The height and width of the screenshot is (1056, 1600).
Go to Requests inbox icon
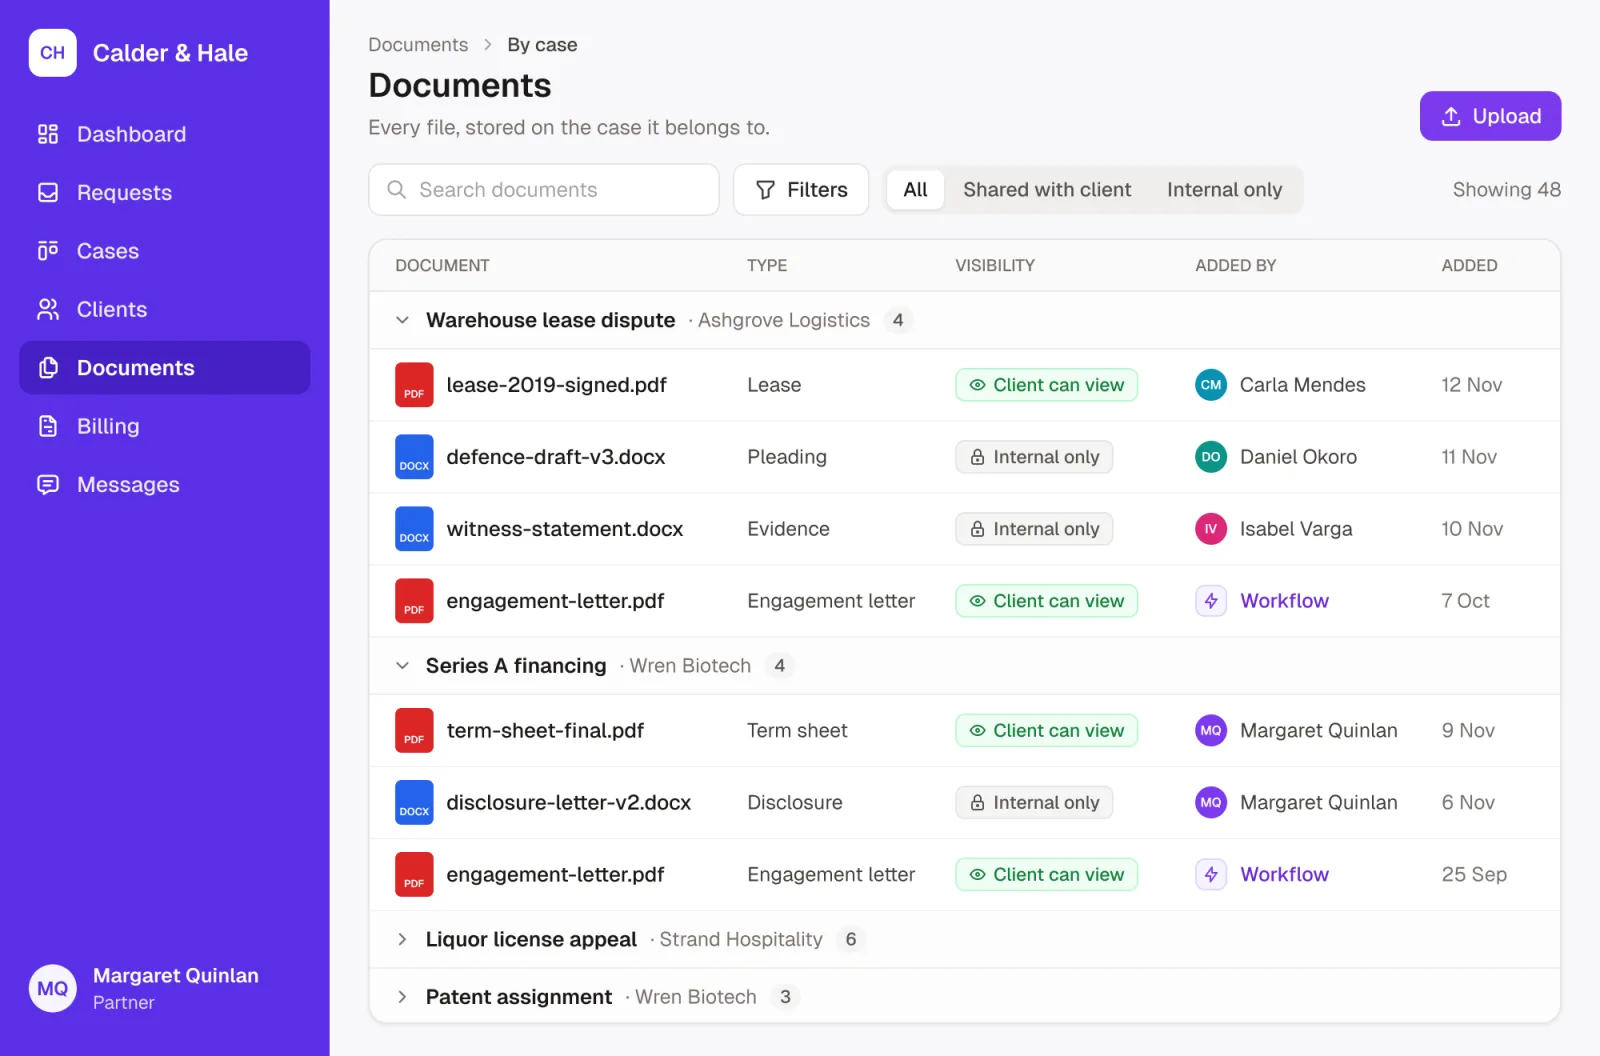[x=48, y=192]
